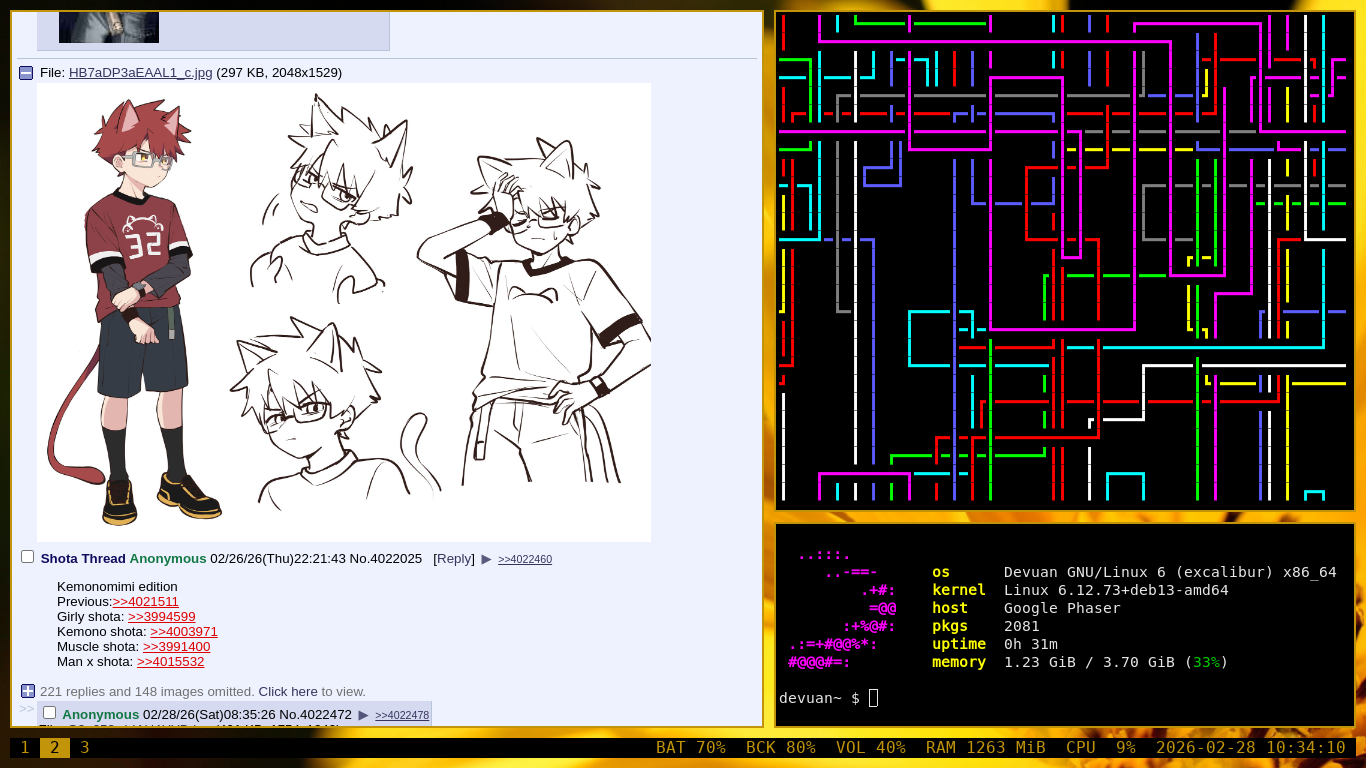Viewport: 1366px width, 768px height.
Task: Click the VOL 40% volume indicator
Action: pyautogui.click(x=871, y=748)
